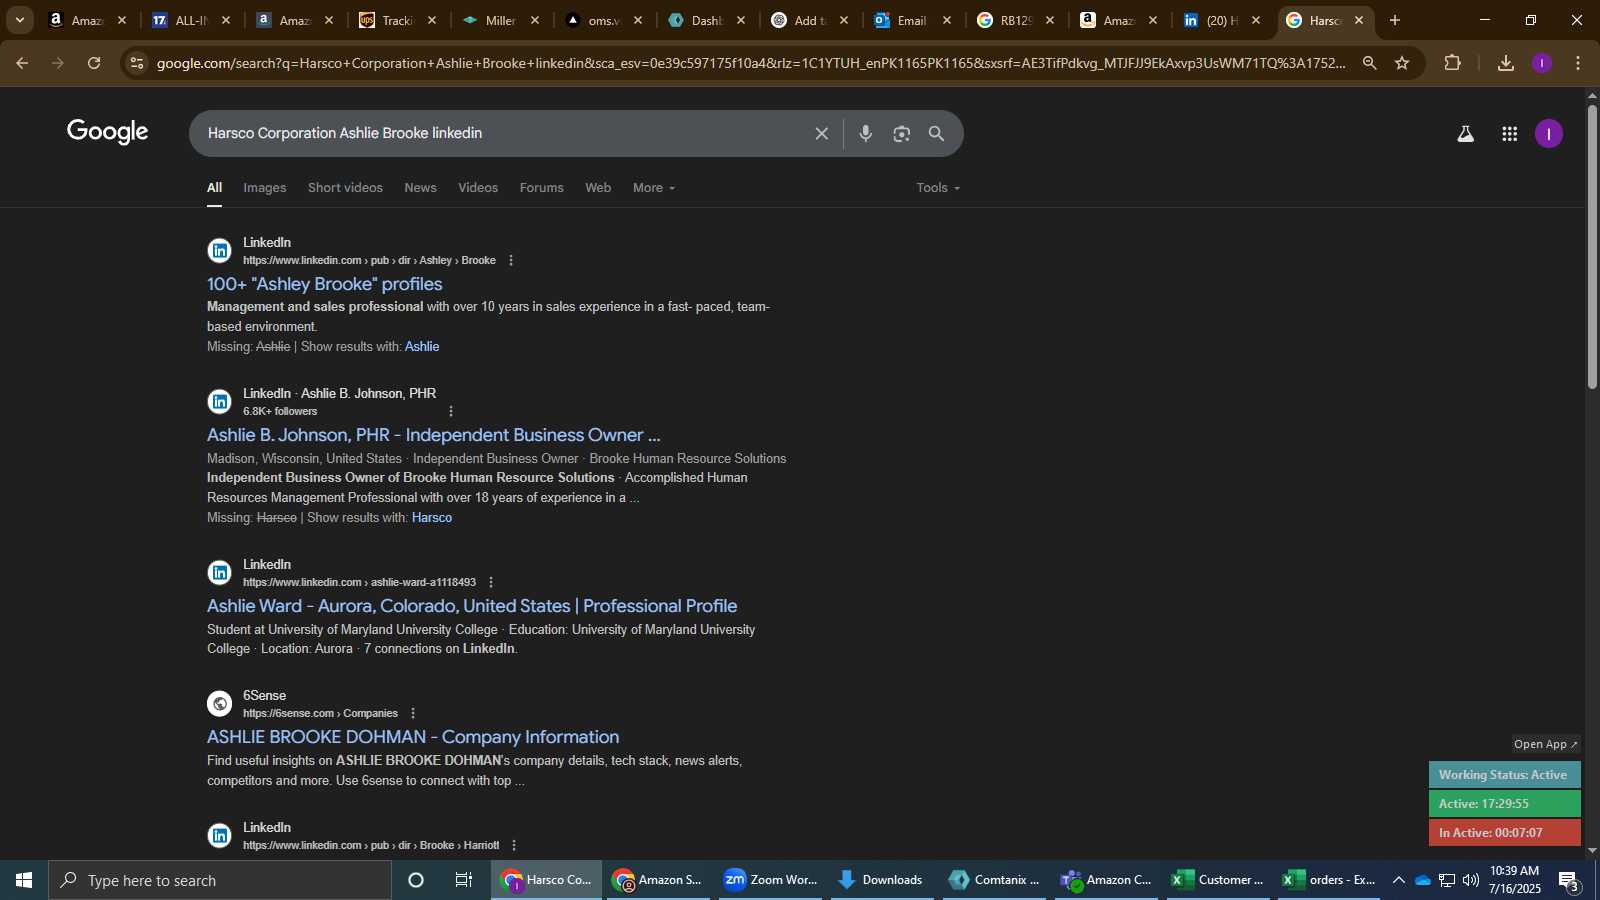Open Google Lens image search icon
The width and height of the screenshot is (1600, 900).
901,133
